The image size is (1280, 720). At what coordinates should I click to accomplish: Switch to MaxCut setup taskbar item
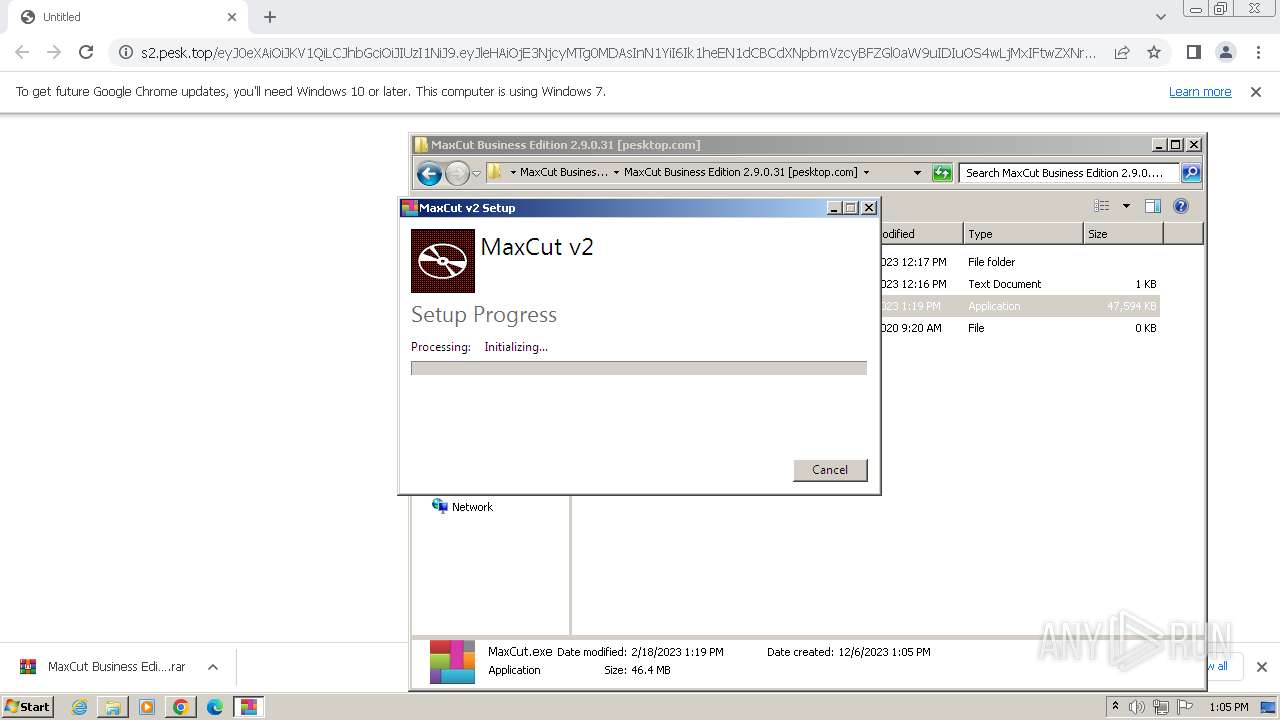tap(249, 707)
